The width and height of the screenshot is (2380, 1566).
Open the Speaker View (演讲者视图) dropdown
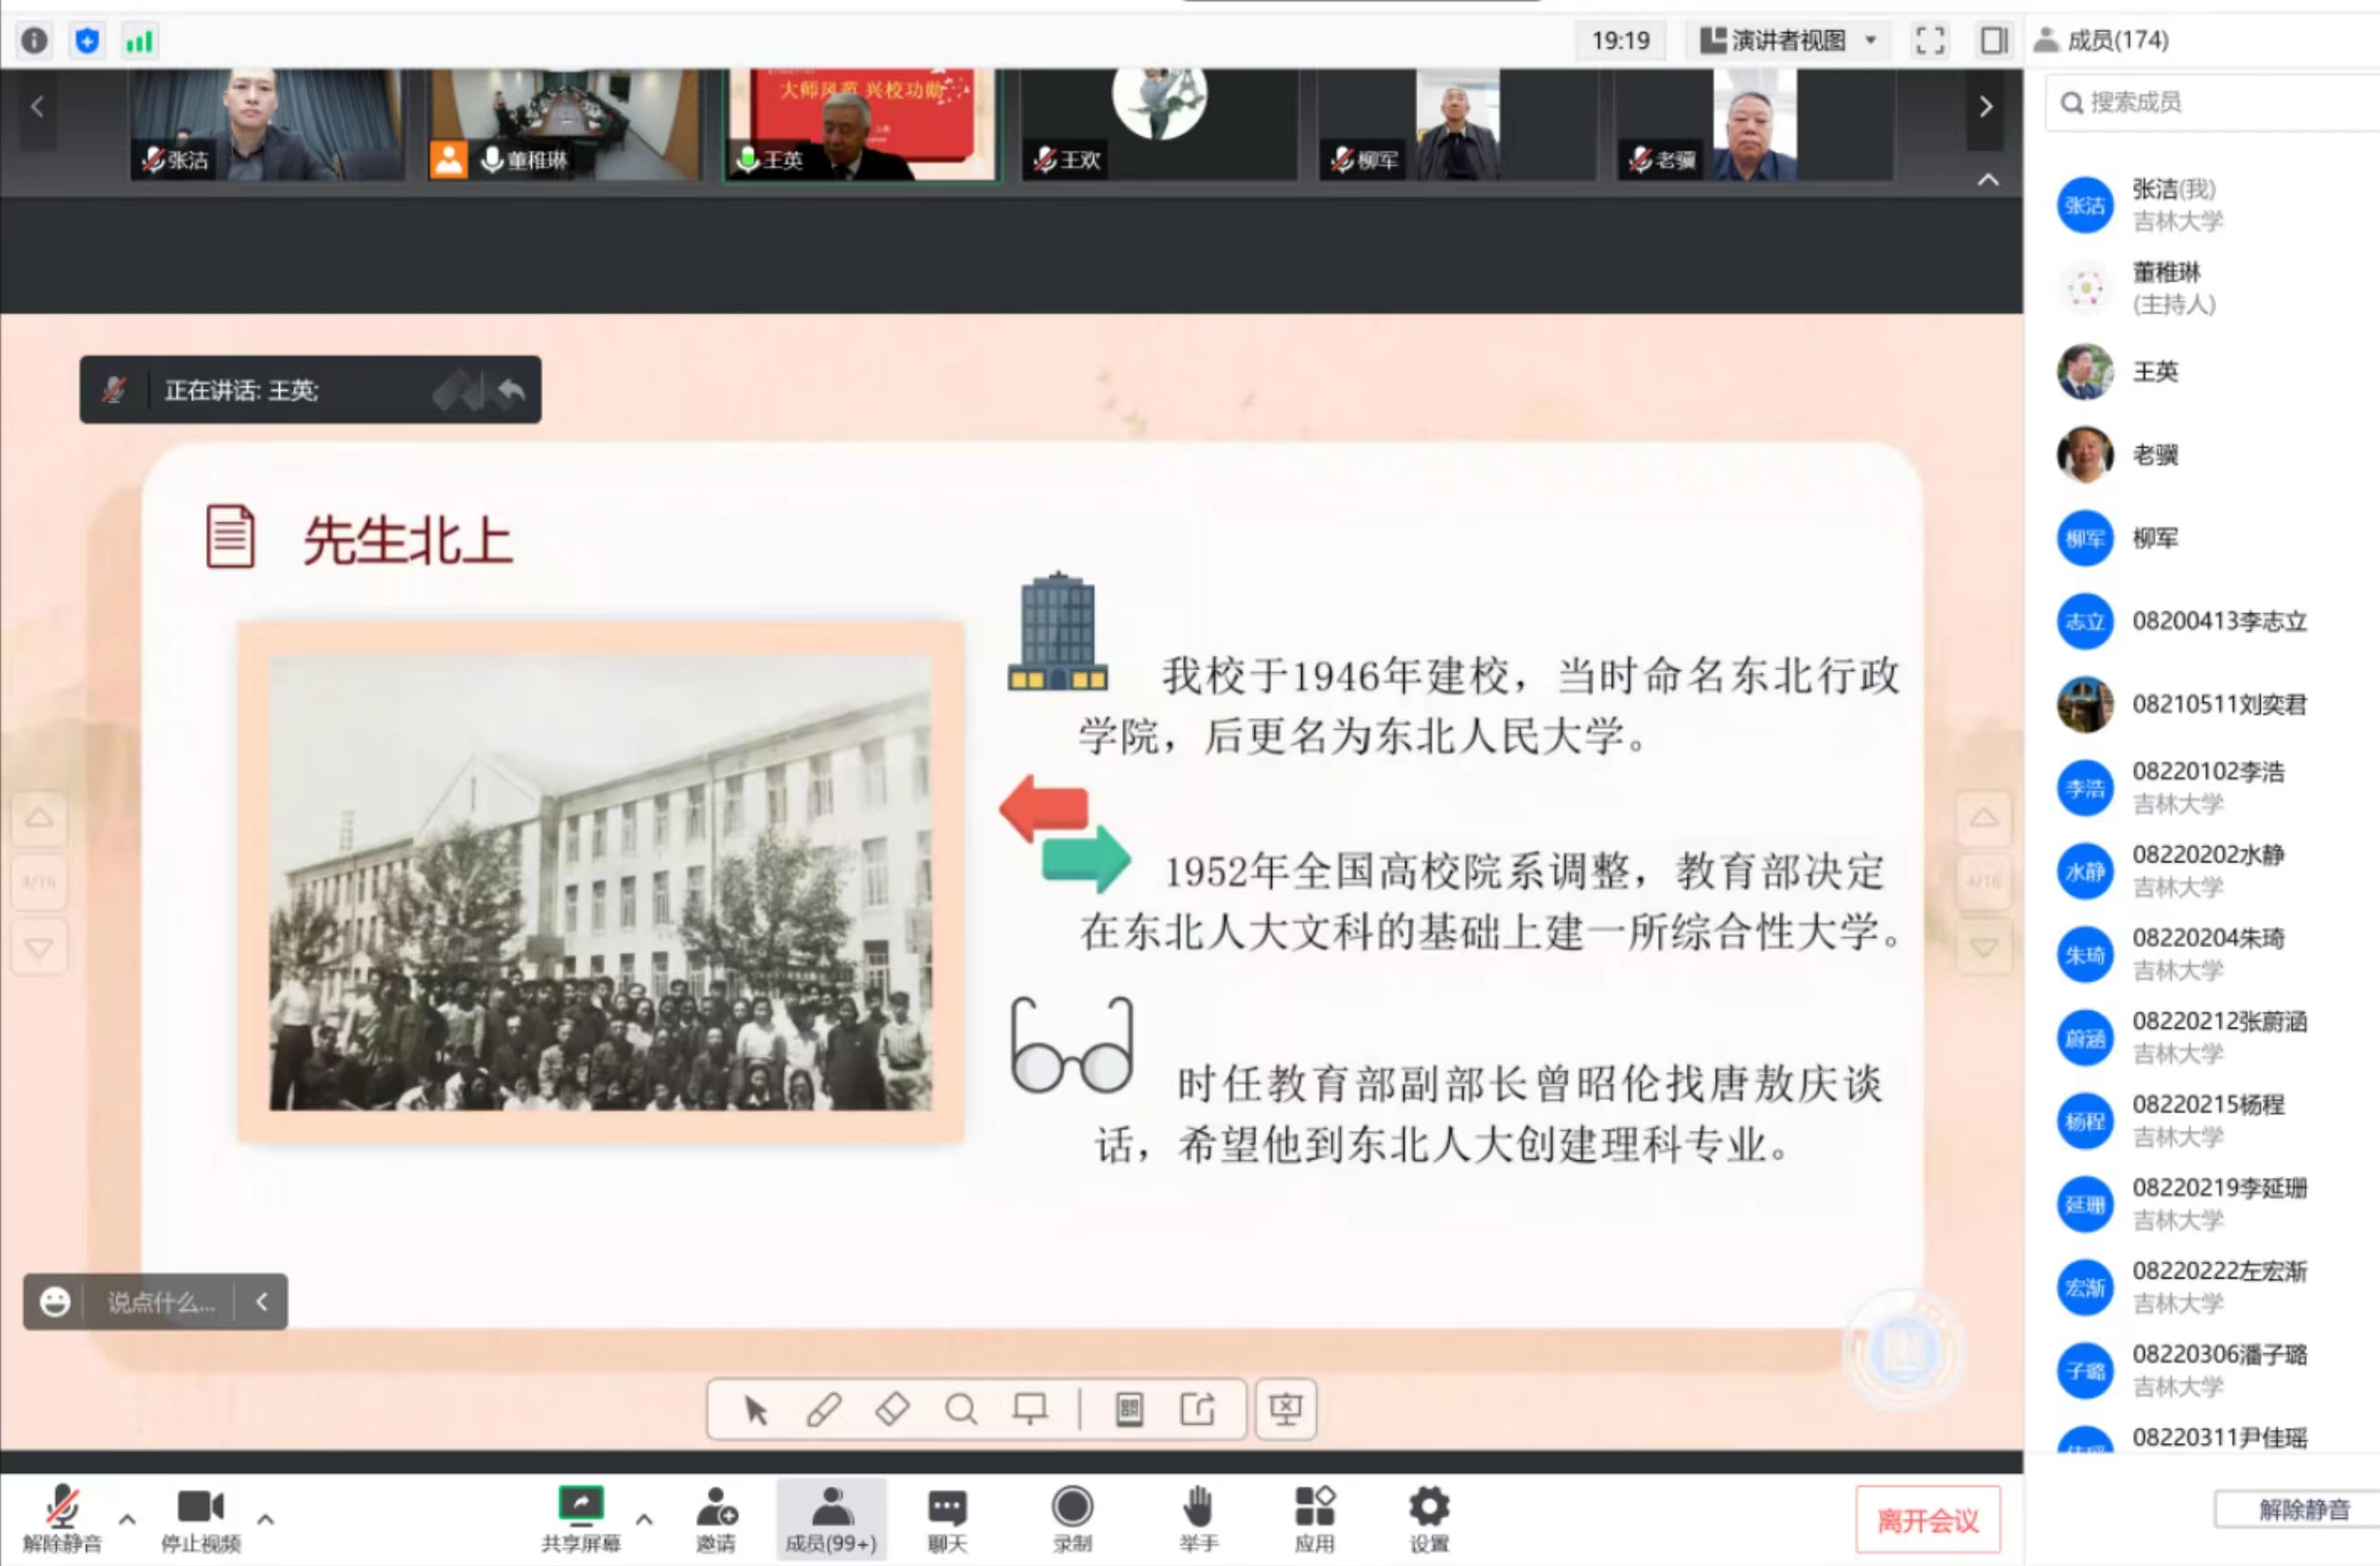click(1787, 41)
